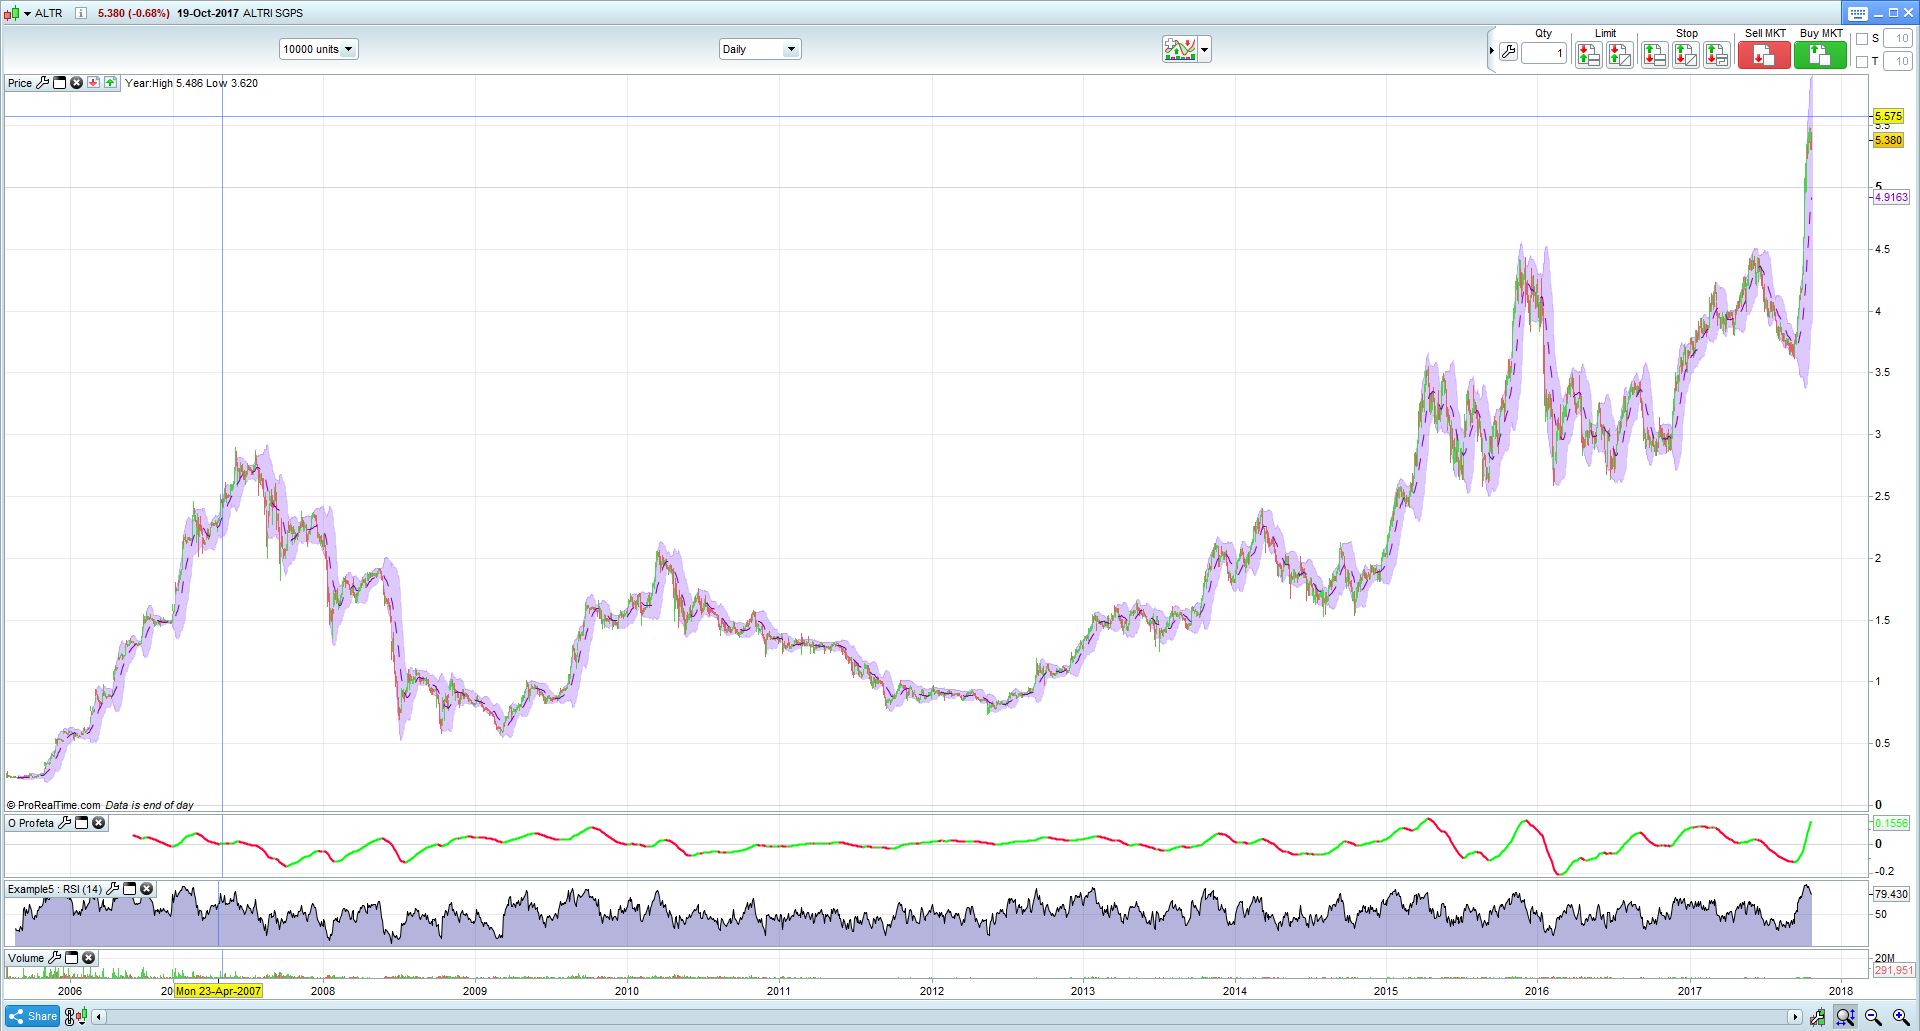Click the 19-Oct-2017 date text
Viewport: 1920px width, 1031px height.
(207, 13)
